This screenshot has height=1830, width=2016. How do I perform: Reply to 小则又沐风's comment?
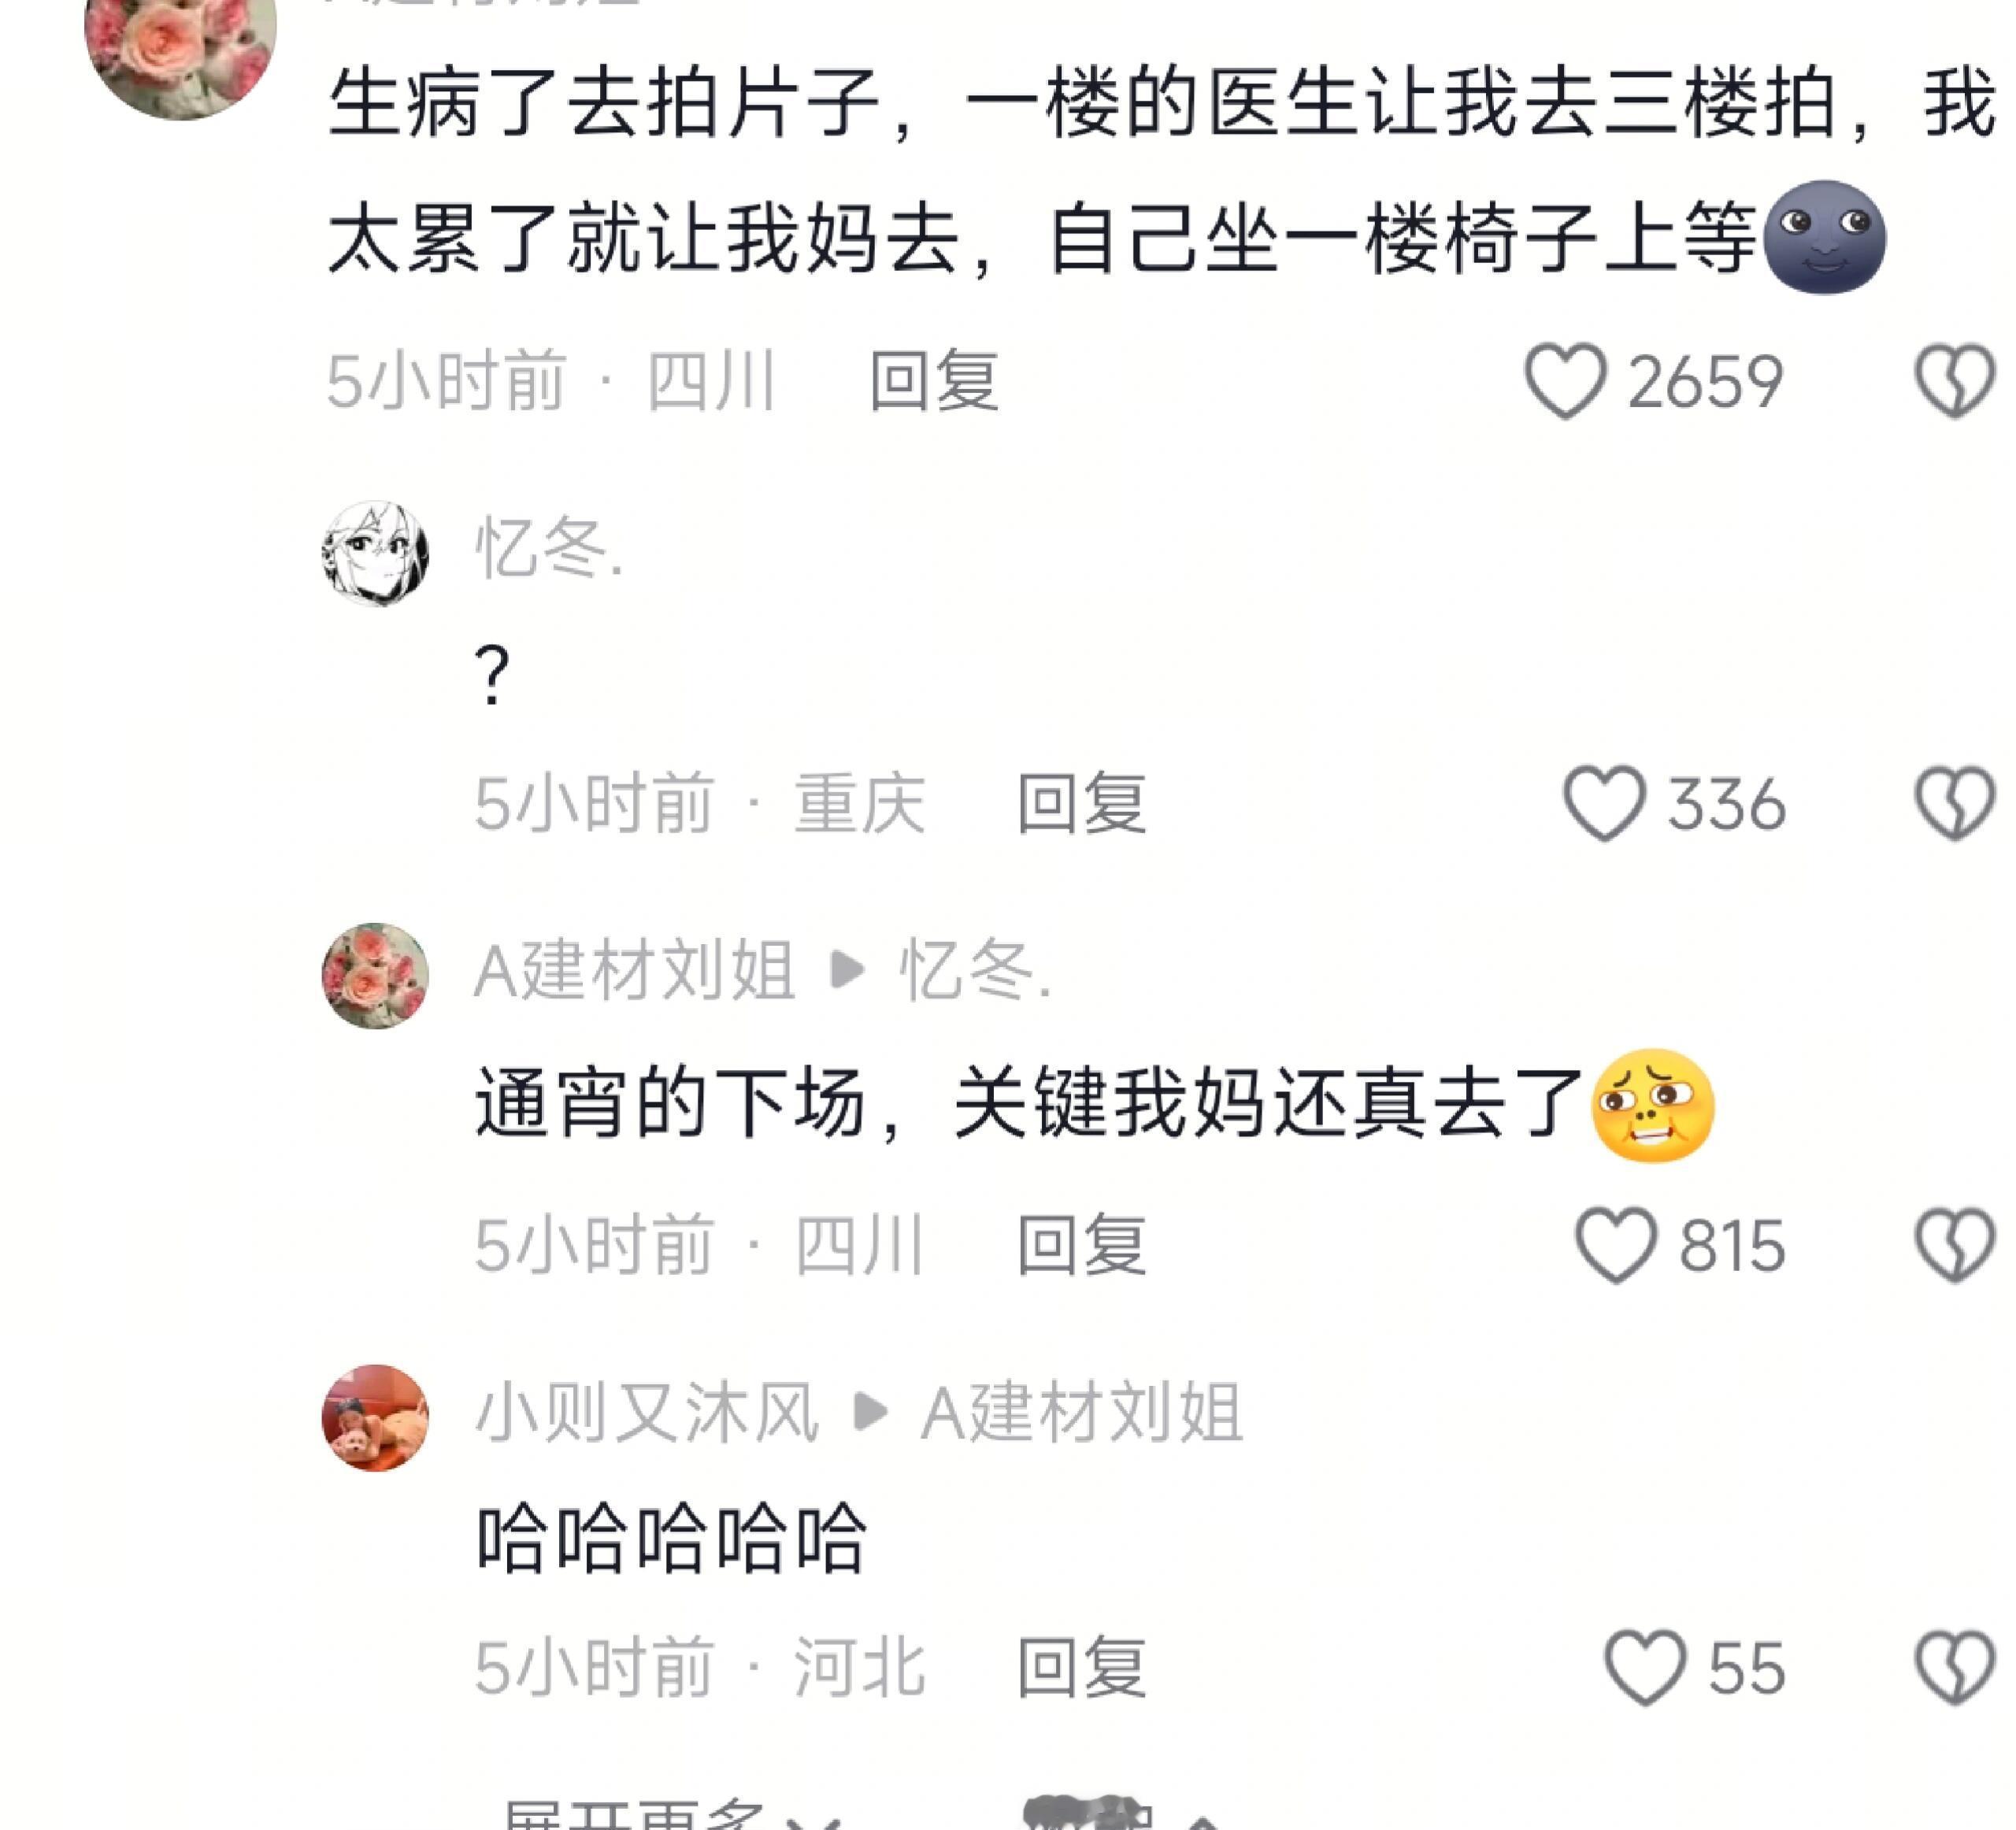coord(1082,1667)
